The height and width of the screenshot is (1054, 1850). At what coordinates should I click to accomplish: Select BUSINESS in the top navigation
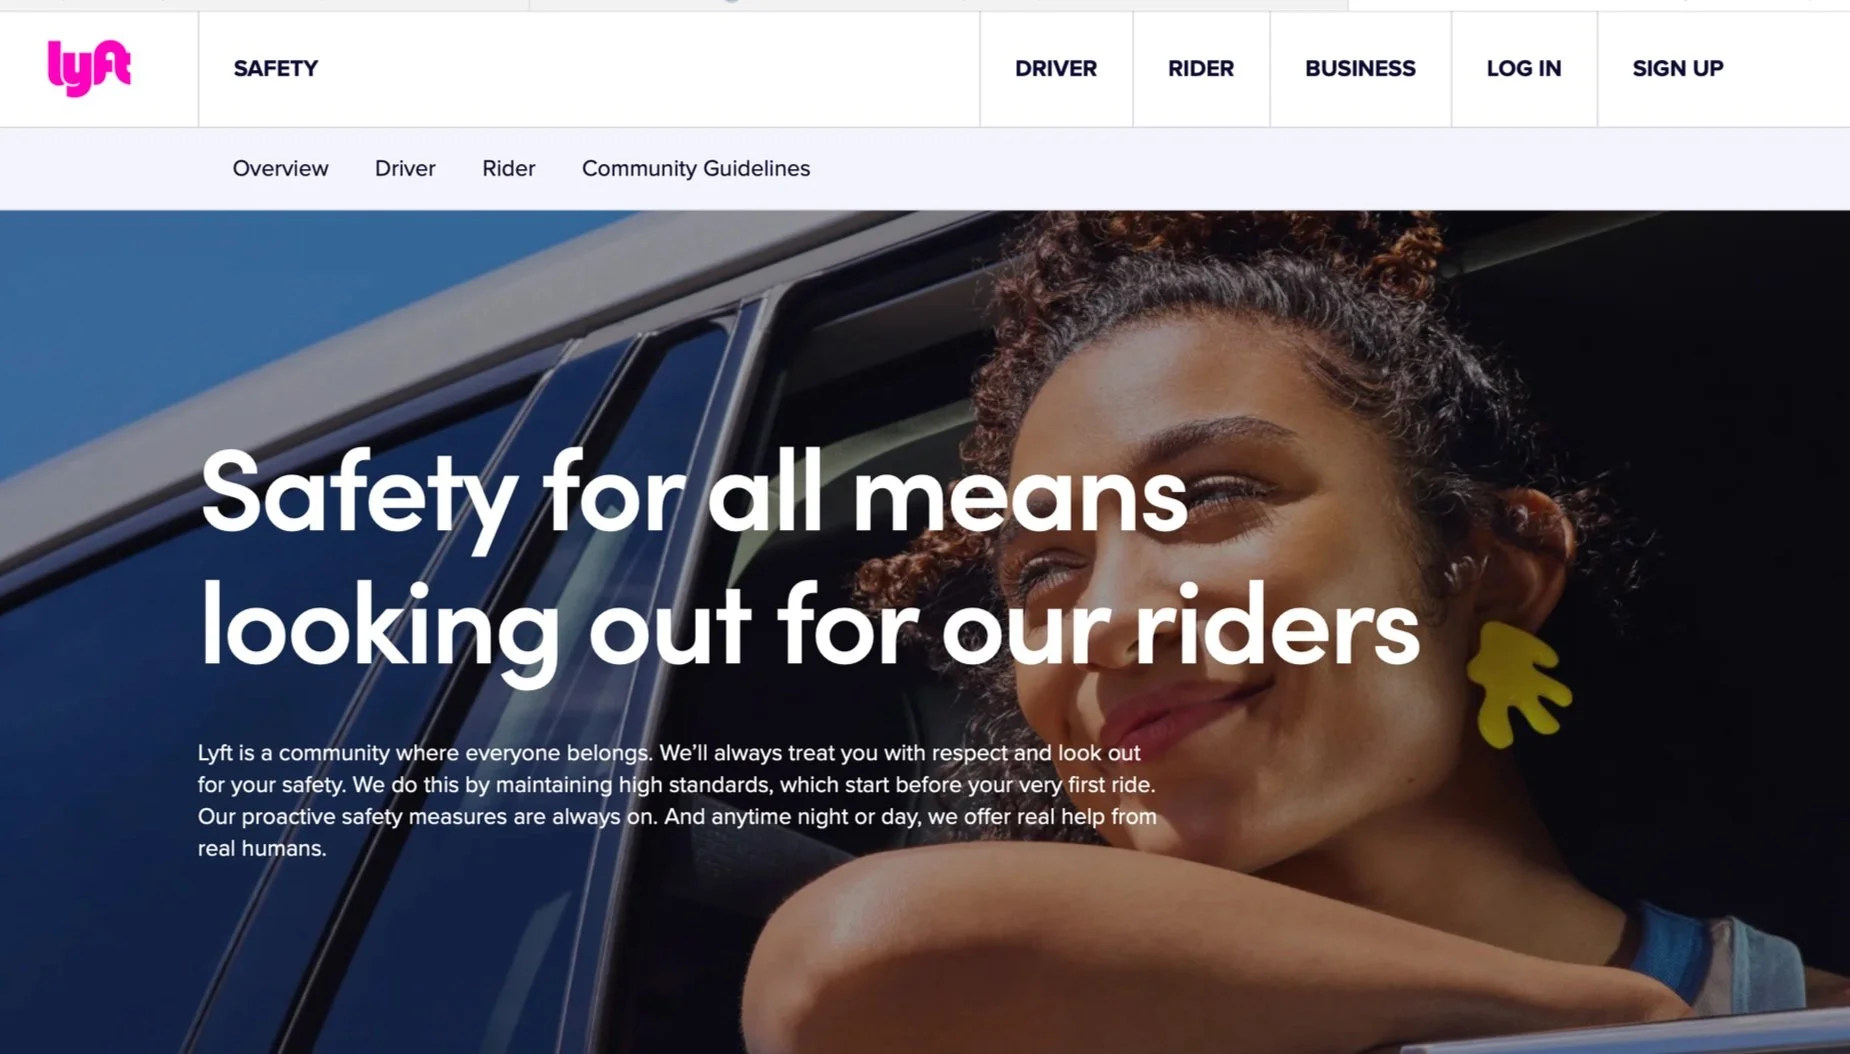(1360, 69)
